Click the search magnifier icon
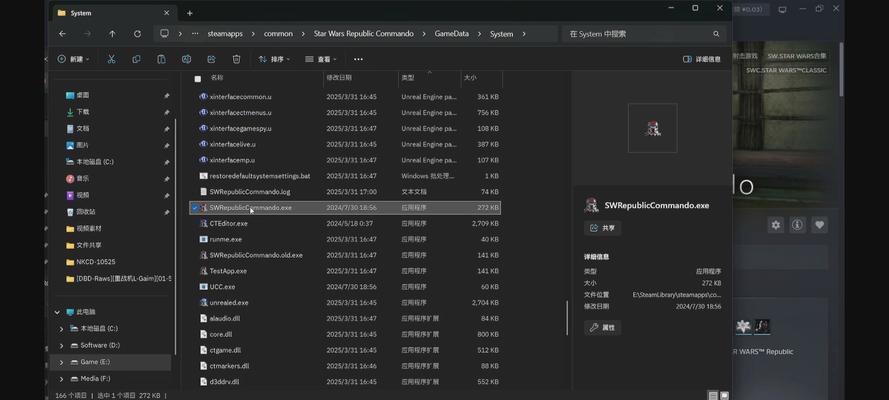The image size is (889, 400). click(x=716, y=34)
